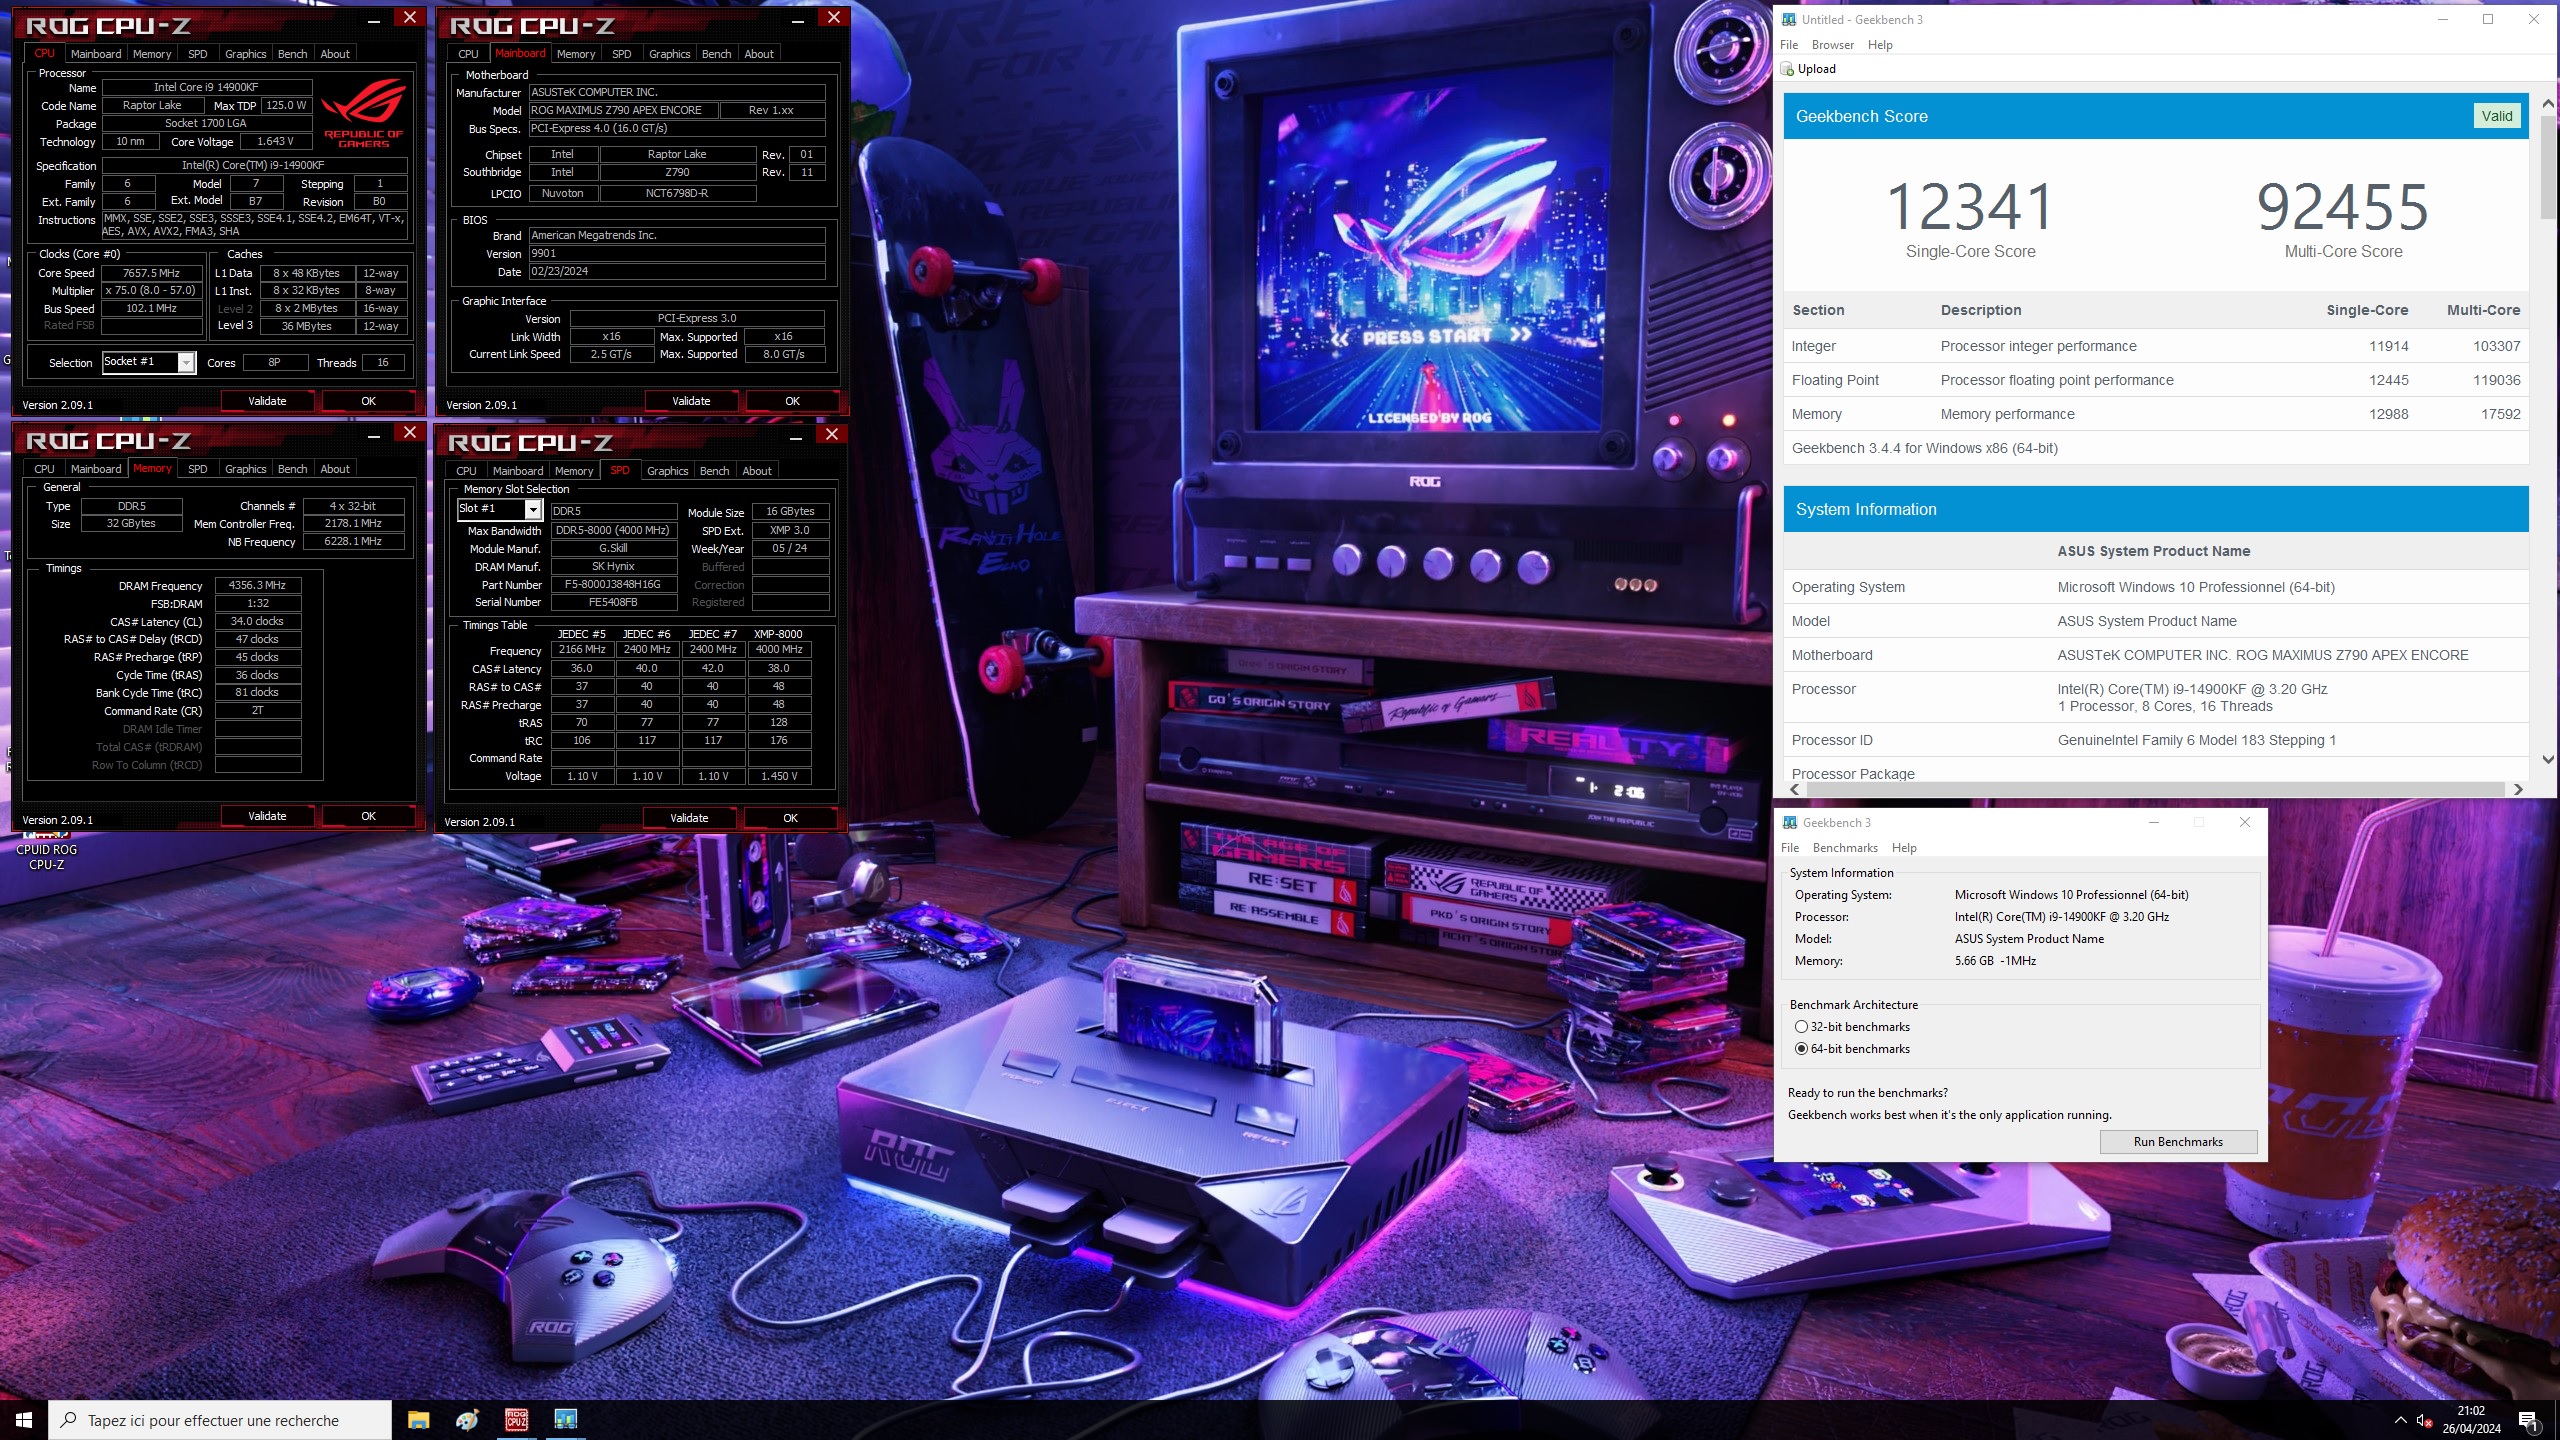This screenshot has width=2560, height=1440.
Task: Open Memory tab in the Mainboard window
Action: tap(576, 54)
